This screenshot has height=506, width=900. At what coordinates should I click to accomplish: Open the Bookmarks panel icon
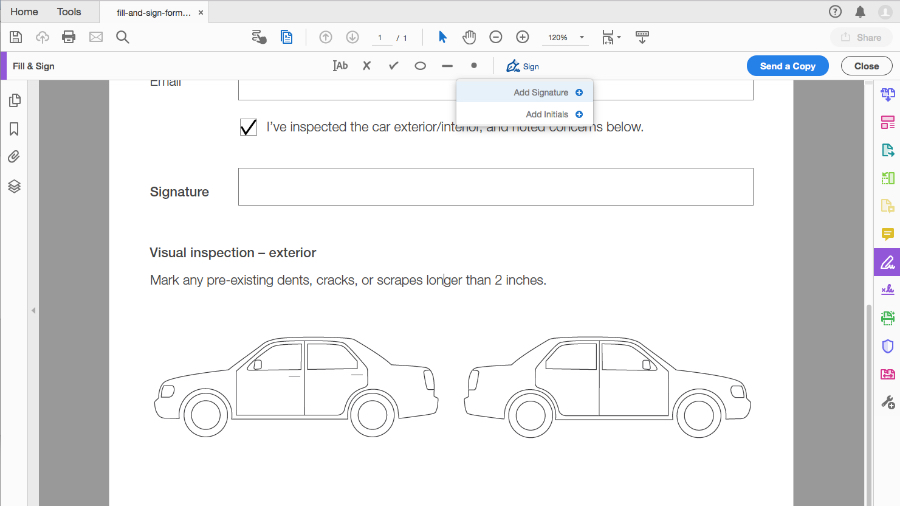point(14,129)
